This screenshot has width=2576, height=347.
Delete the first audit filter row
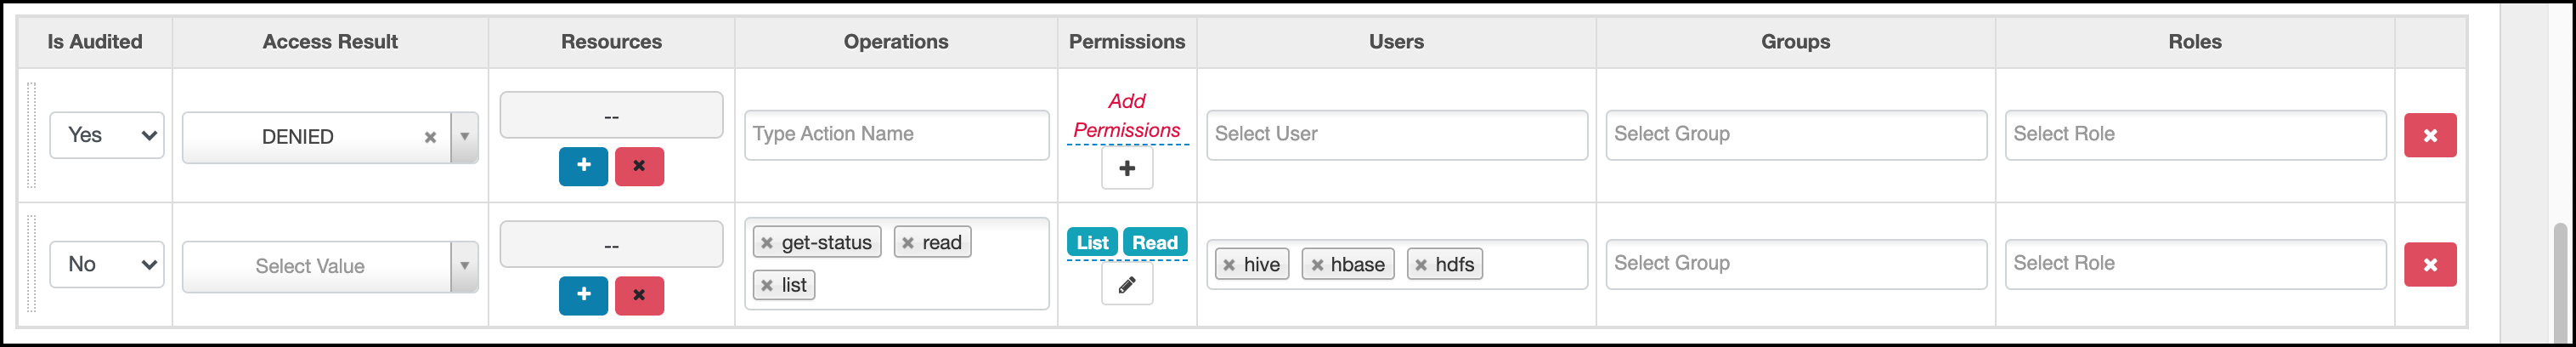click(2429, 136)
